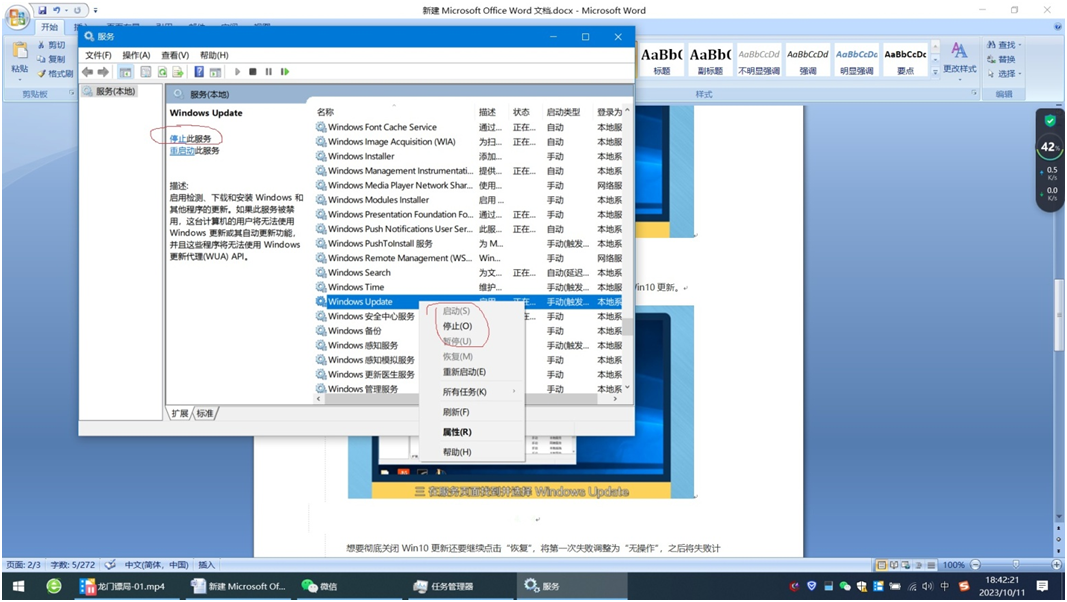Apply the 标题 style in Word gallery
The image size is (1067, 602).
point(661,60)
